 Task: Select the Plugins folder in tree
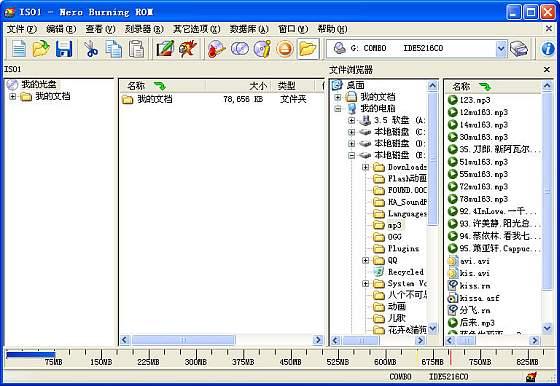(x=403, y=249)
